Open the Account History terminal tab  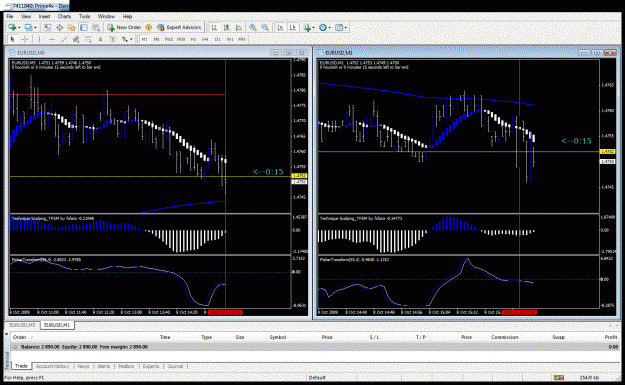click(53, 366)
